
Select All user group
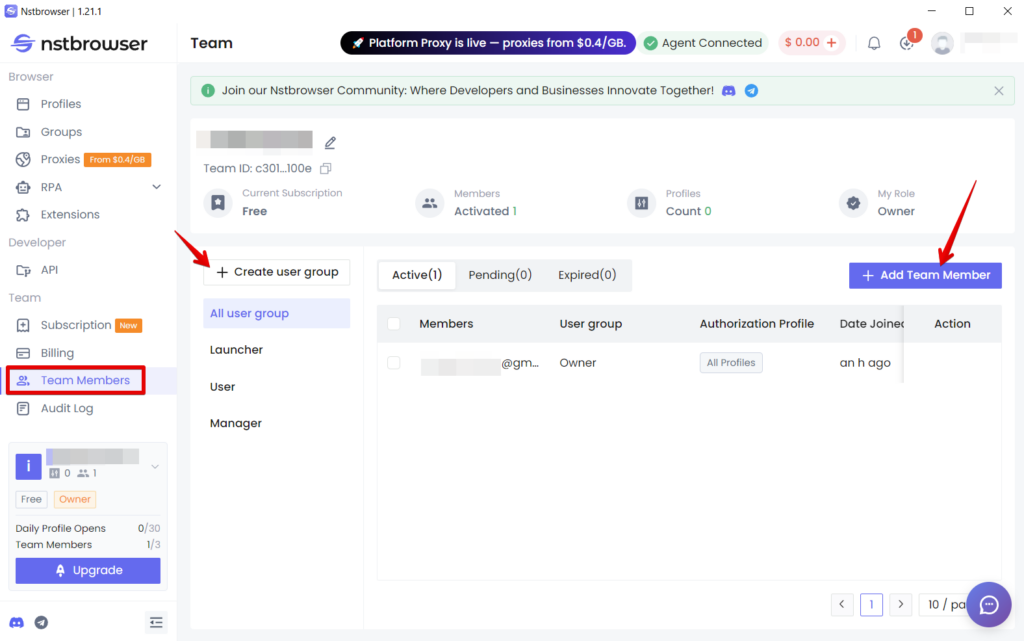[276, 313]
